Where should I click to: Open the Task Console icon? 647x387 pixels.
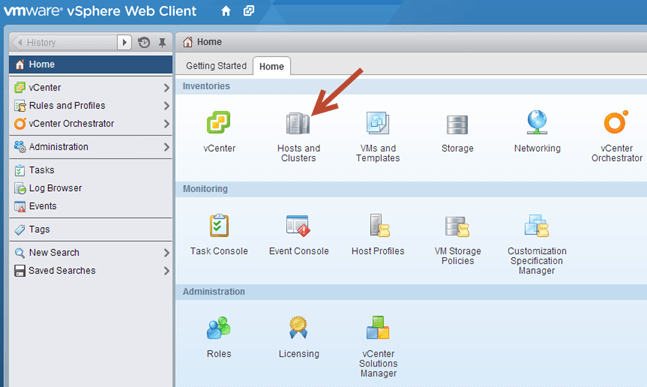[219, 225]
